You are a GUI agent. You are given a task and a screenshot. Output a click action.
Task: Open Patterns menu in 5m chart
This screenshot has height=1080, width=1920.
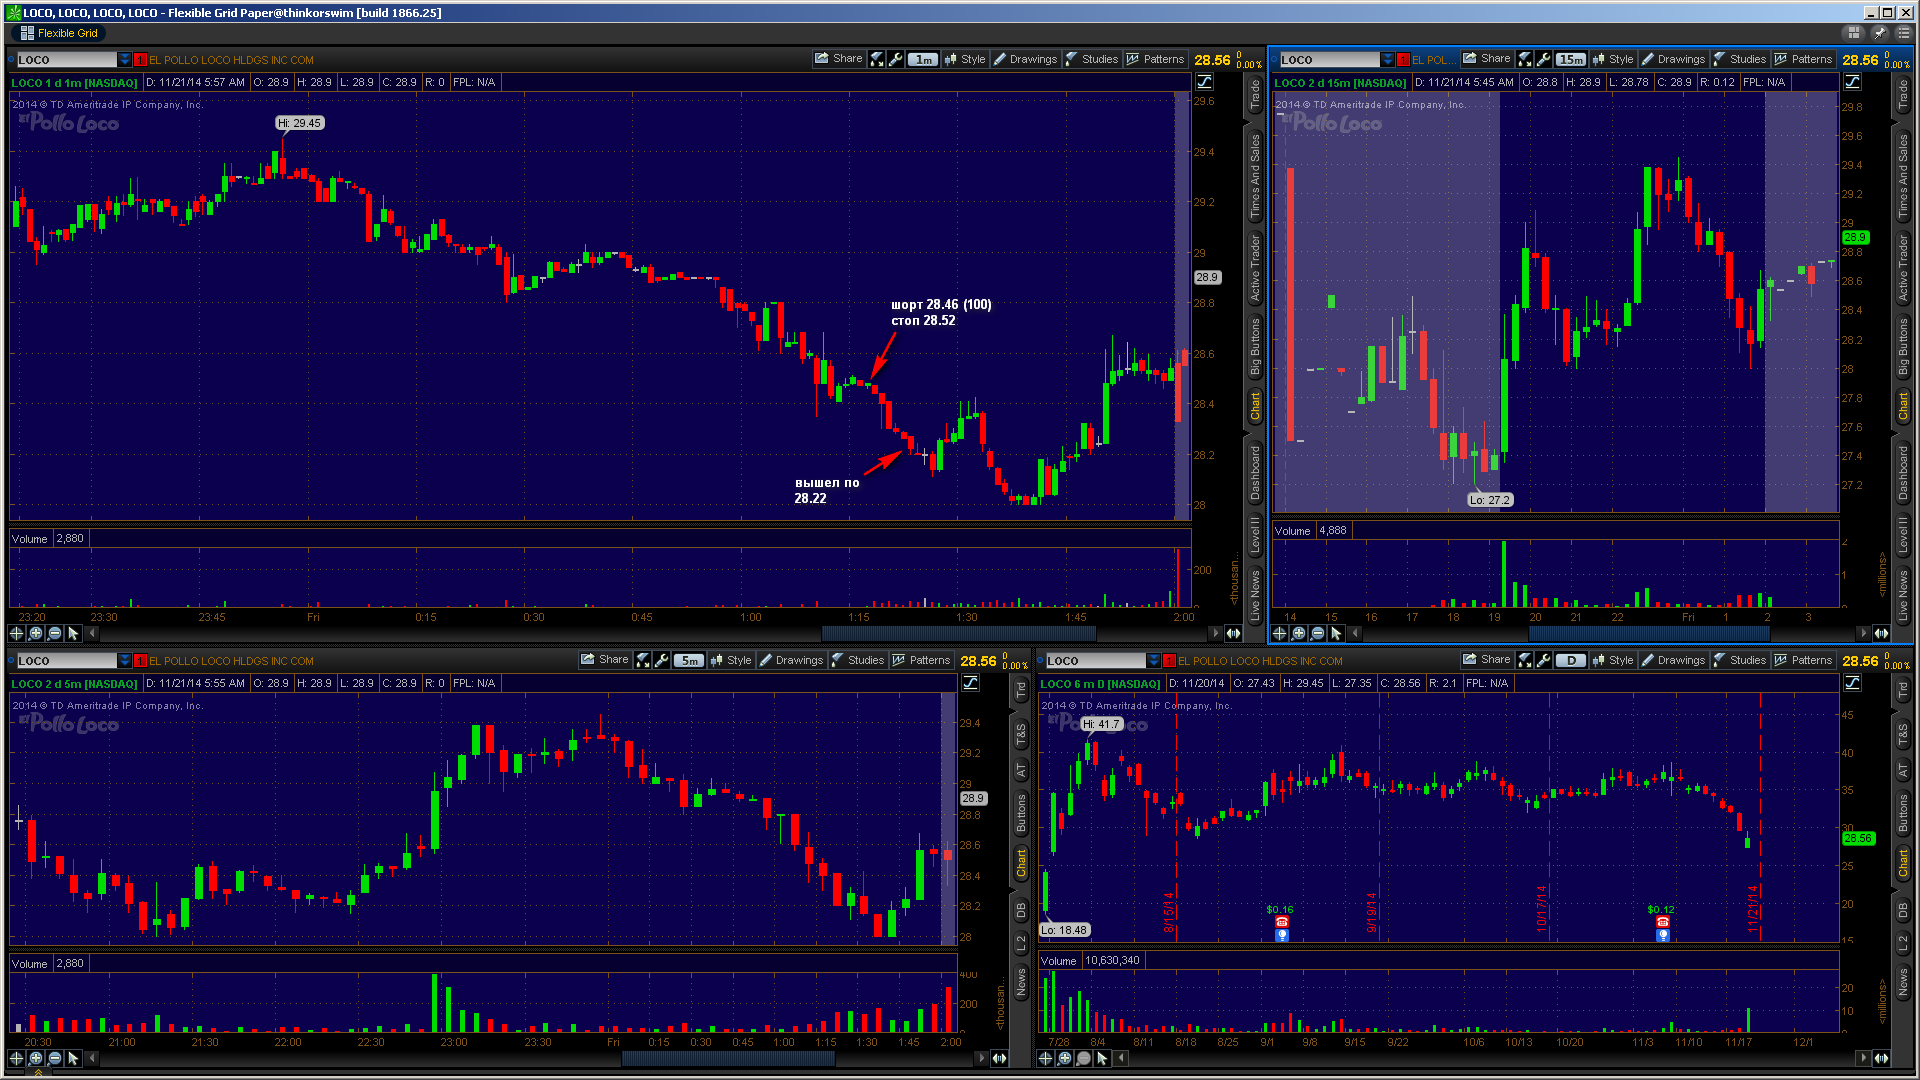(x=921, y=660)
